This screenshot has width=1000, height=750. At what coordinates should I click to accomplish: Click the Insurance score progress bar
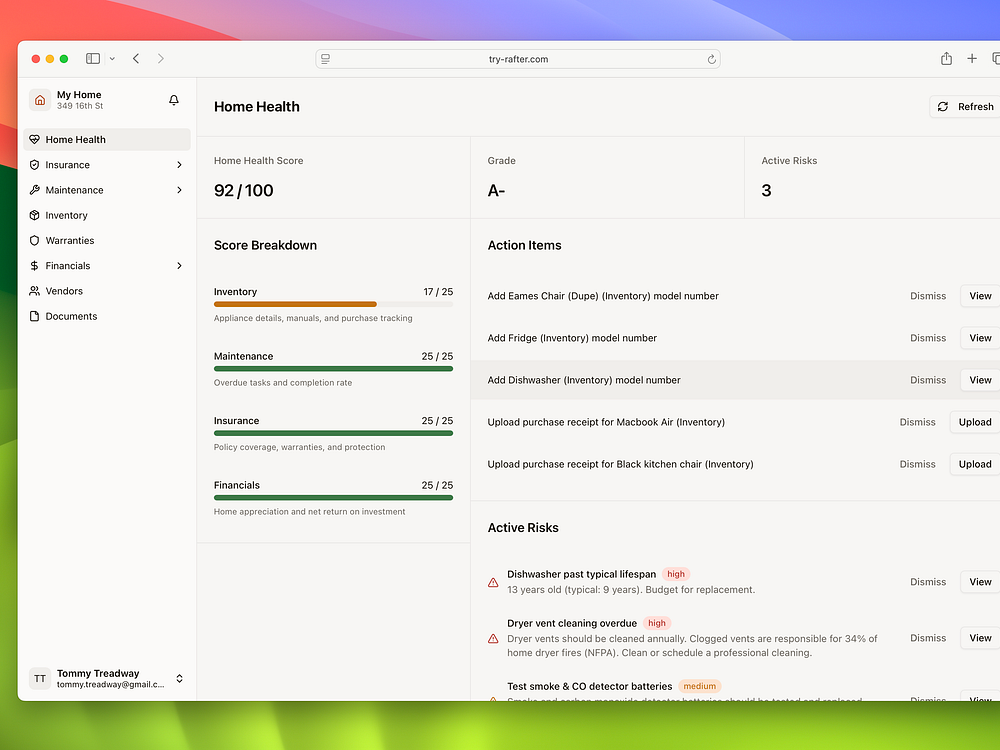point(334,433)
